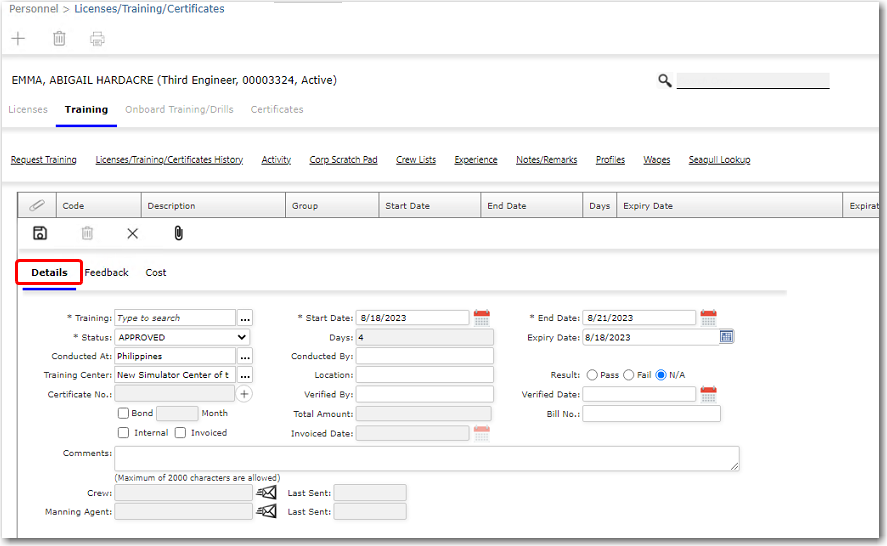Screen dimensions: 887x546
Task: Click the add new record plus icon
Action: (x=18, y=38)
